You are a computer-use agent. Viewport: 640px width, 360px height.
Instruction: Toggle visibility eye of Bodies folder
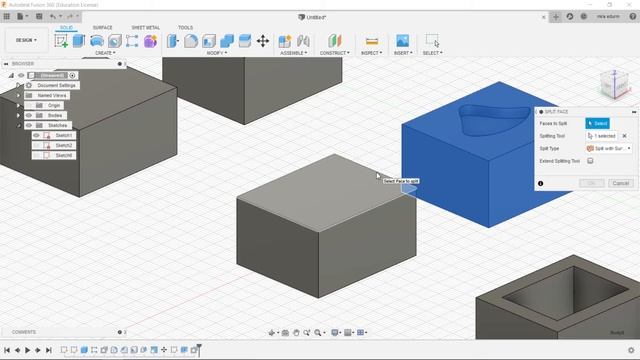(x=29, y=116)
